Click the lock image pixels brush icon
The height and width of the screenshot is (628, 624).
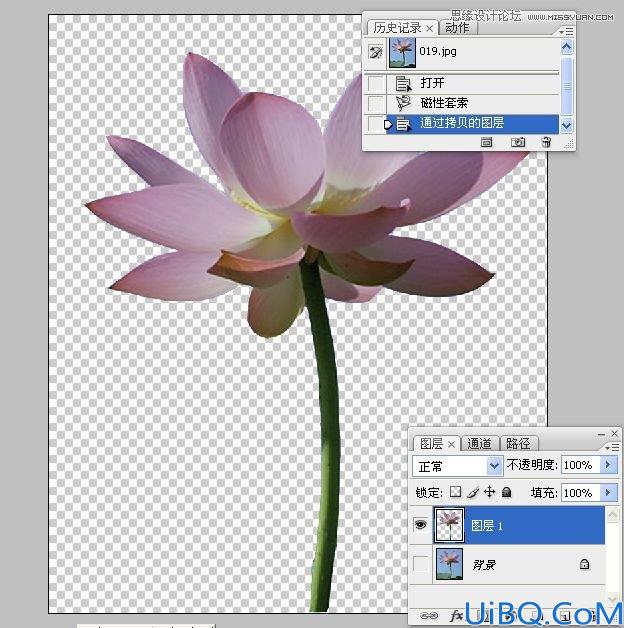(x=473, y=492)
